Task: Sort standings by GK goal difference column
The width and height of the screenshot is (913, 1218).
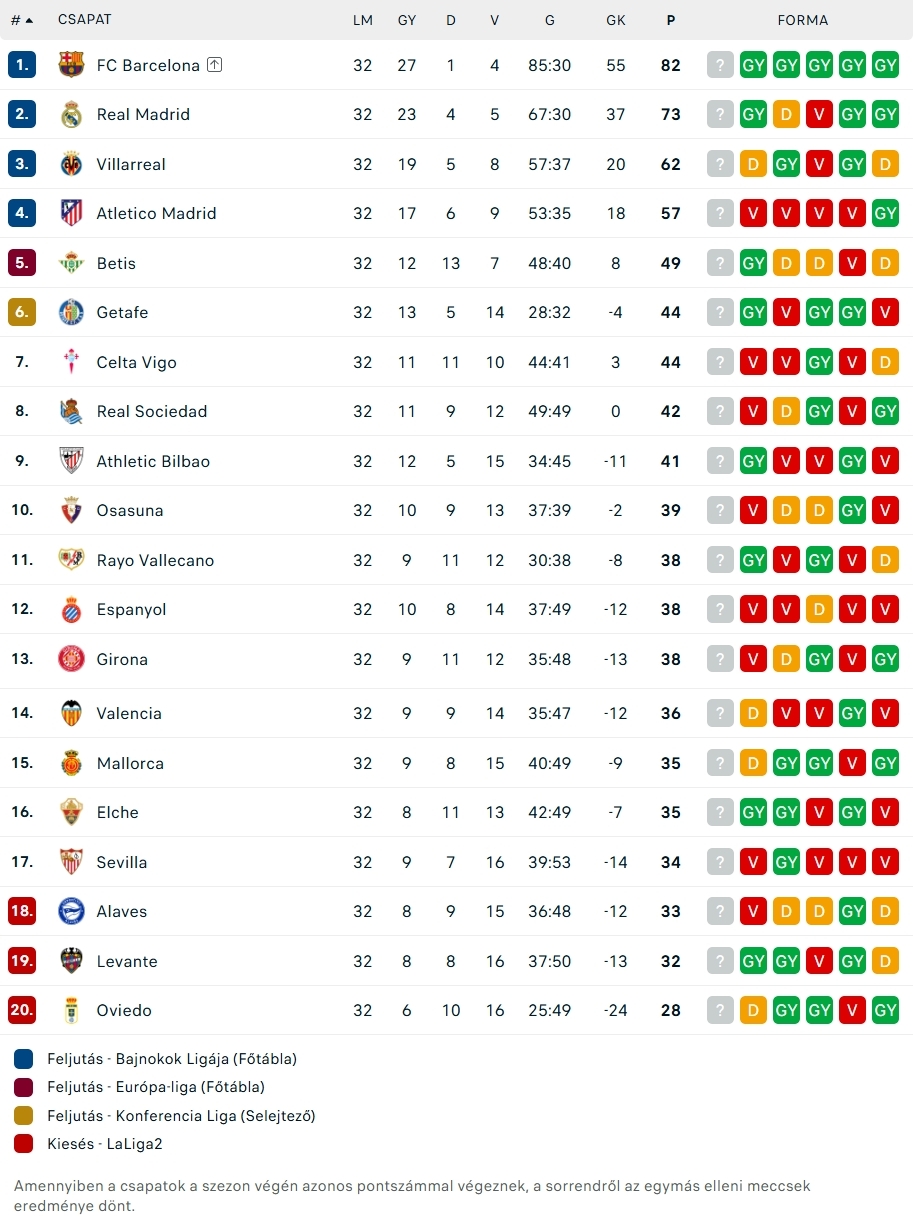Action: click(x=615, y=20)
